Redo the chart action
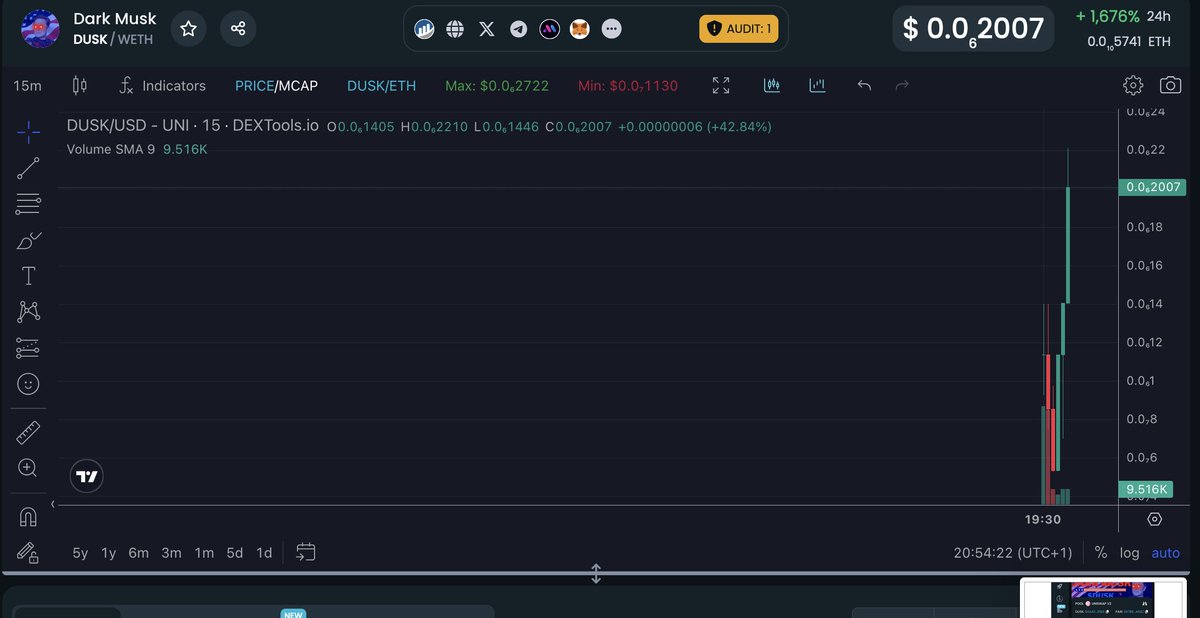Screen dimensions: 1200x618 click(x=902, y=86)
